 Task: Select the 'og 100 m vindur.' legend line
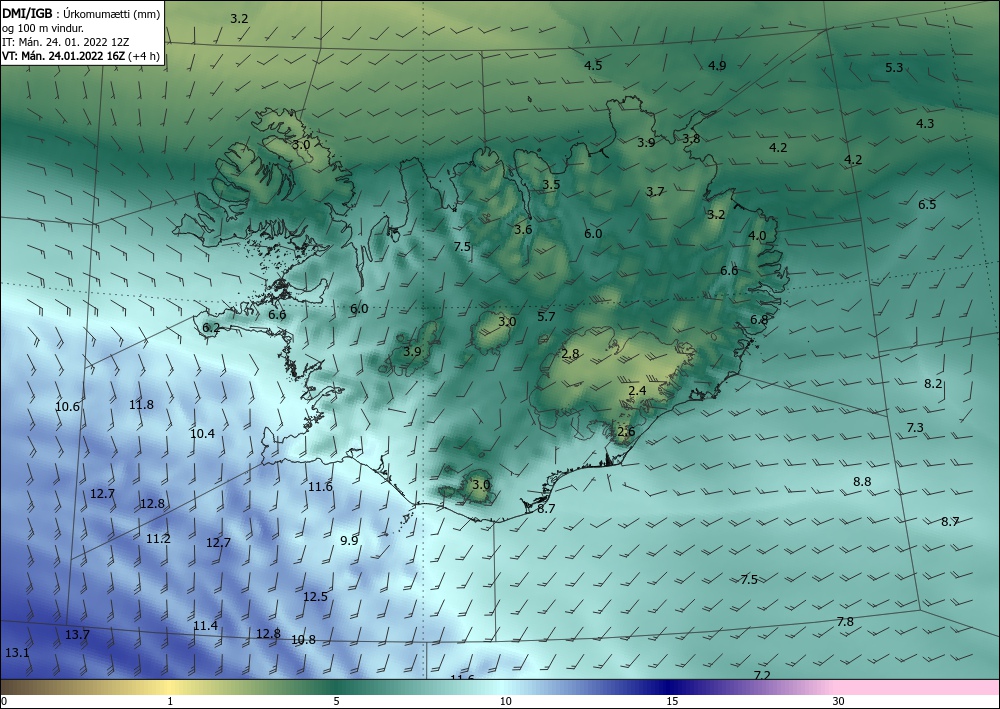(43, 28)
